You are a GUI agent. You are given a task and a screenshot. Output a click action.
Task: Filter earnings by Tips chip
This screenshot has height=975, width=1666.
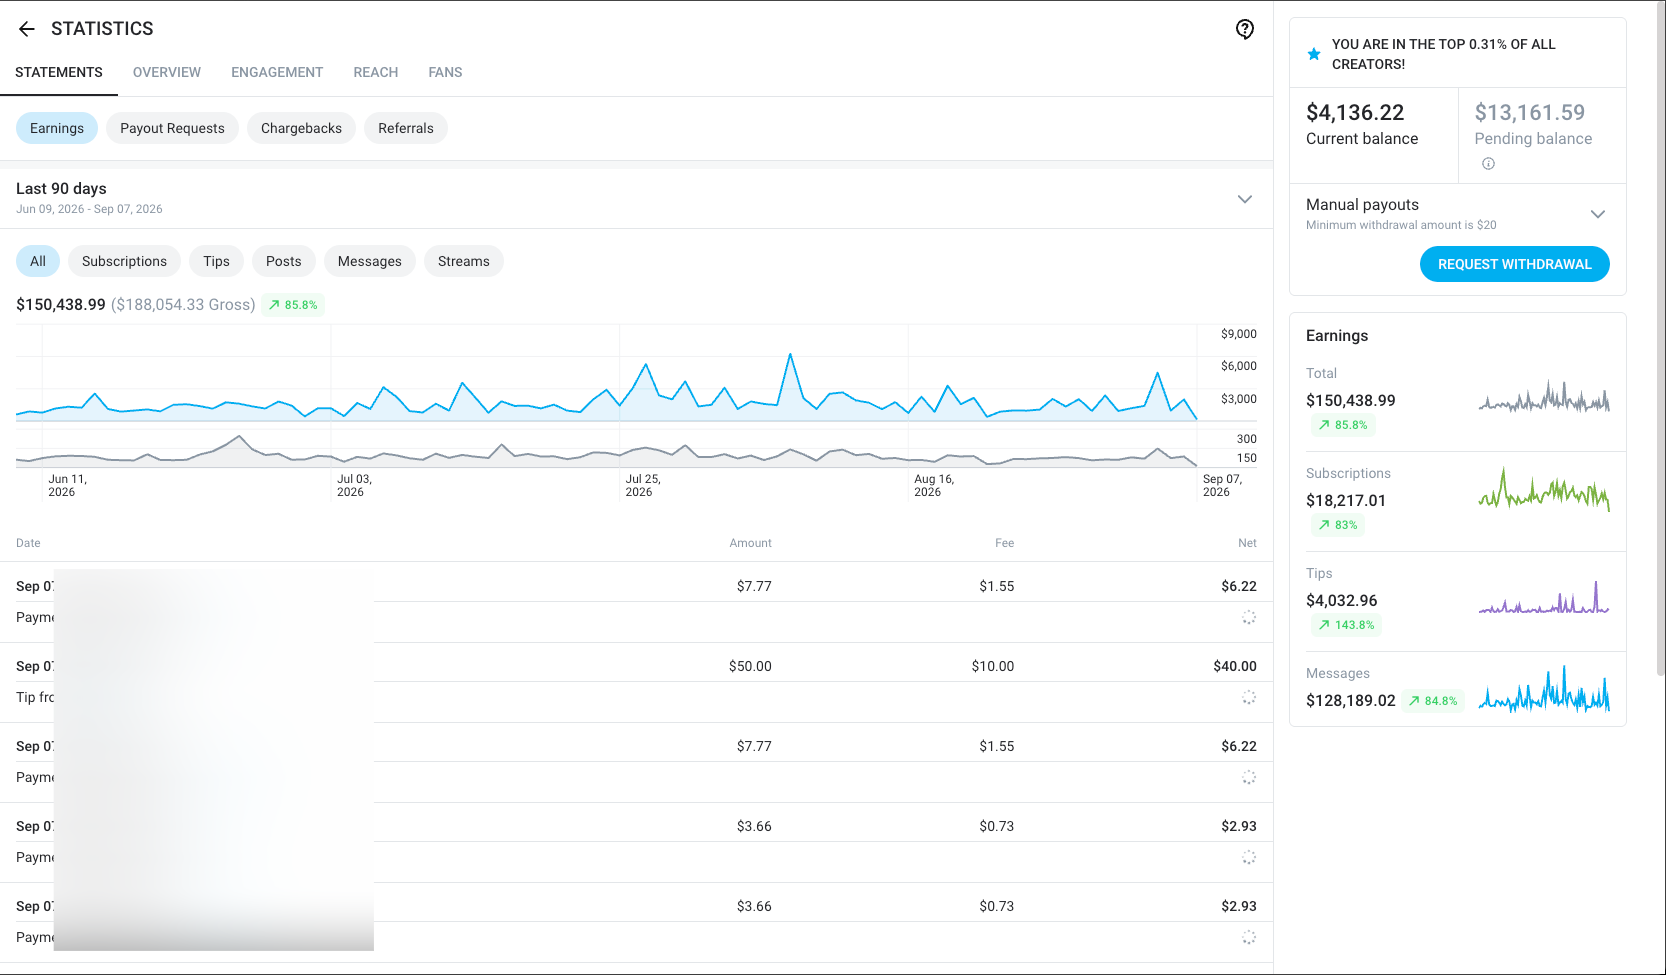(216, 261)
